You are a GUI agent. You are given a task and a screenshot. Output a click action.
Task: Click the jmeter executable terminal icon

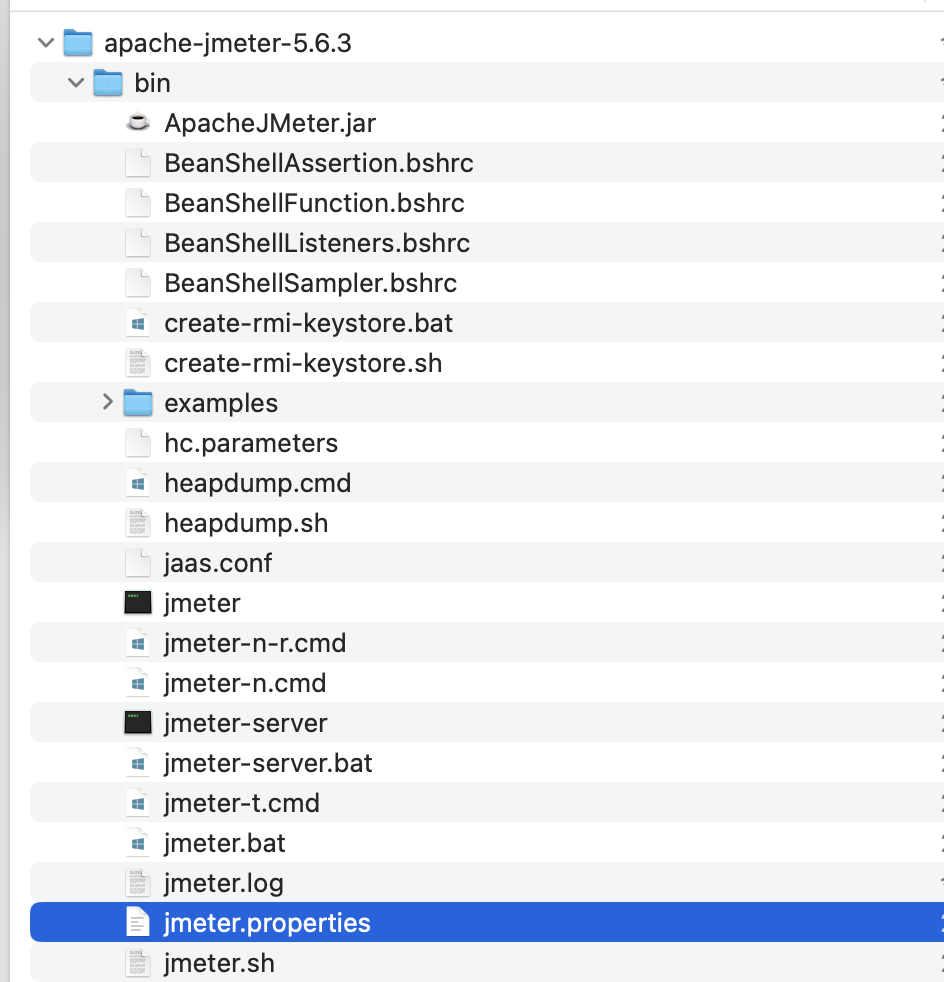[x=138, y=602]
